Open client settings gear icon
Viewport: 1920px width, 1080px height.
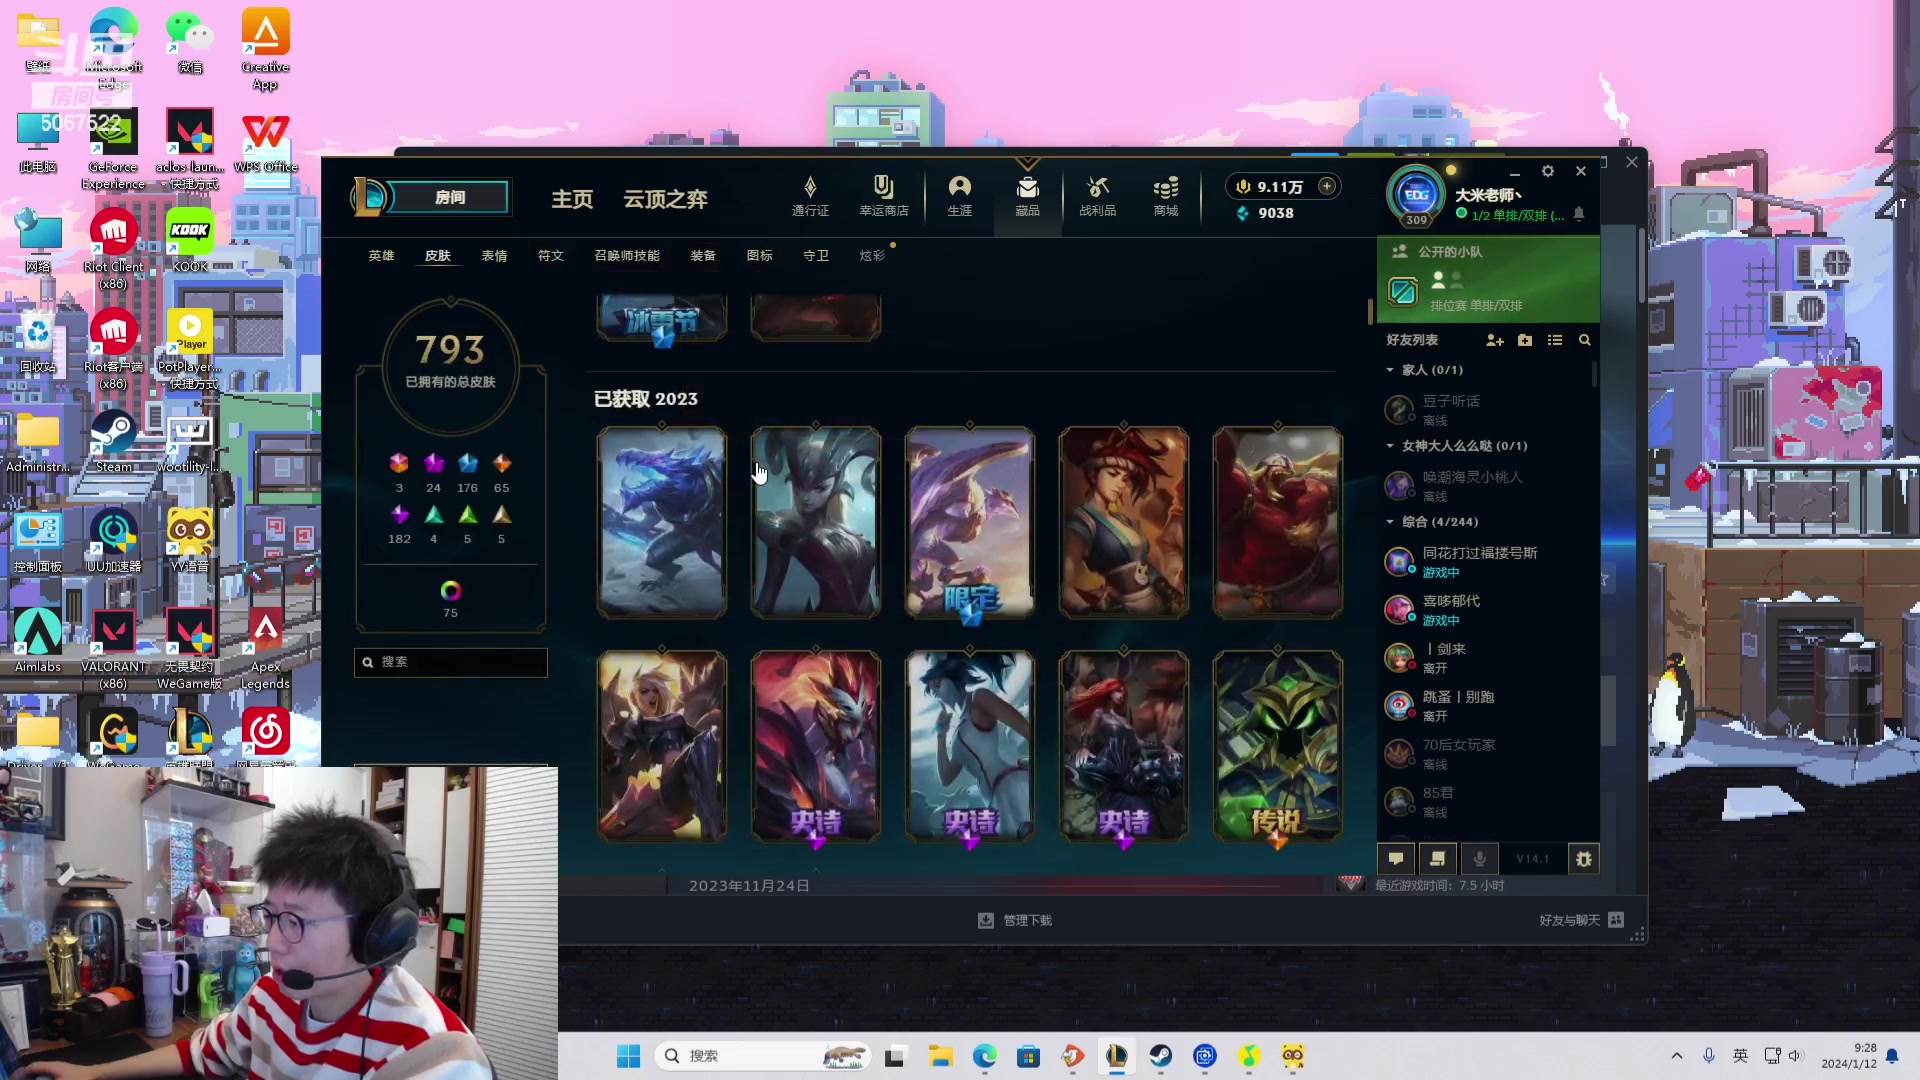(1548, 171)
